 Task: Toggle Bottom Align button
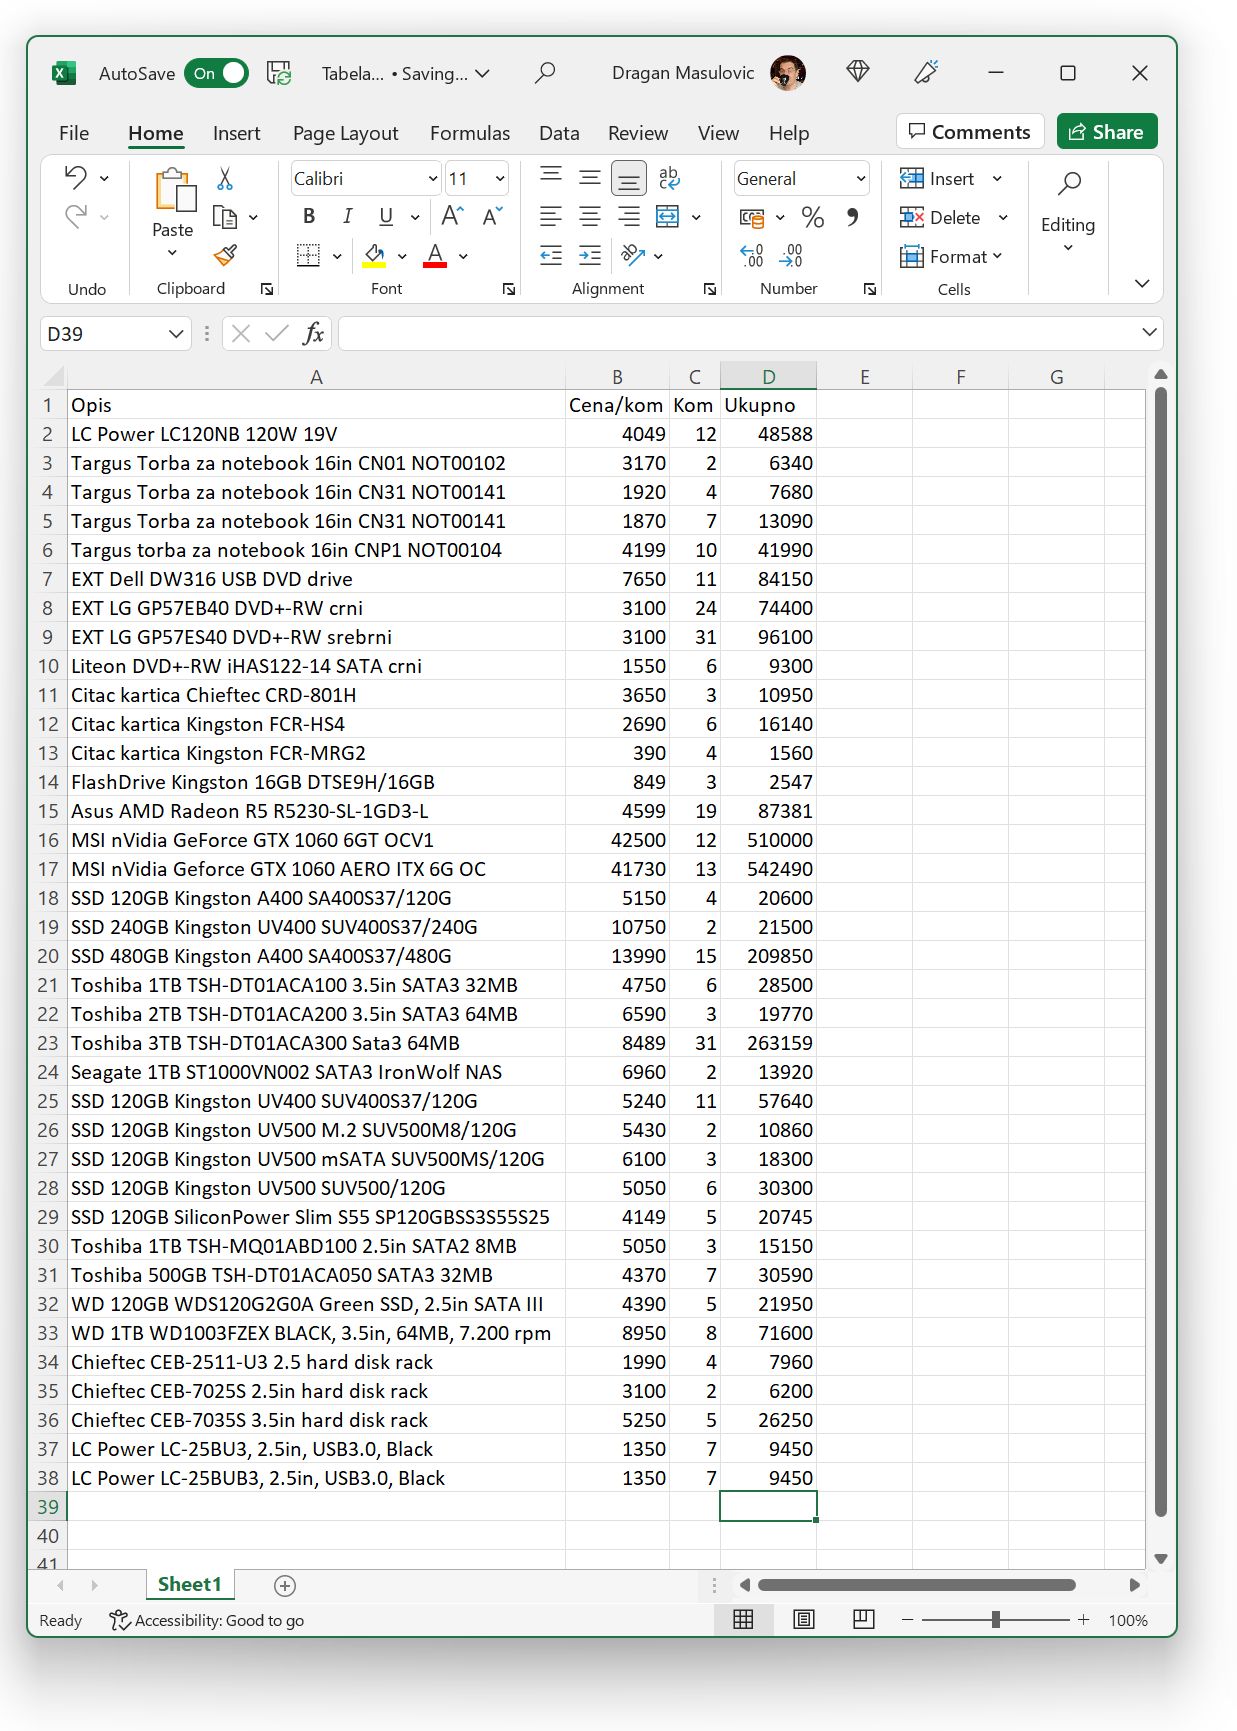[x=629, y=179]
